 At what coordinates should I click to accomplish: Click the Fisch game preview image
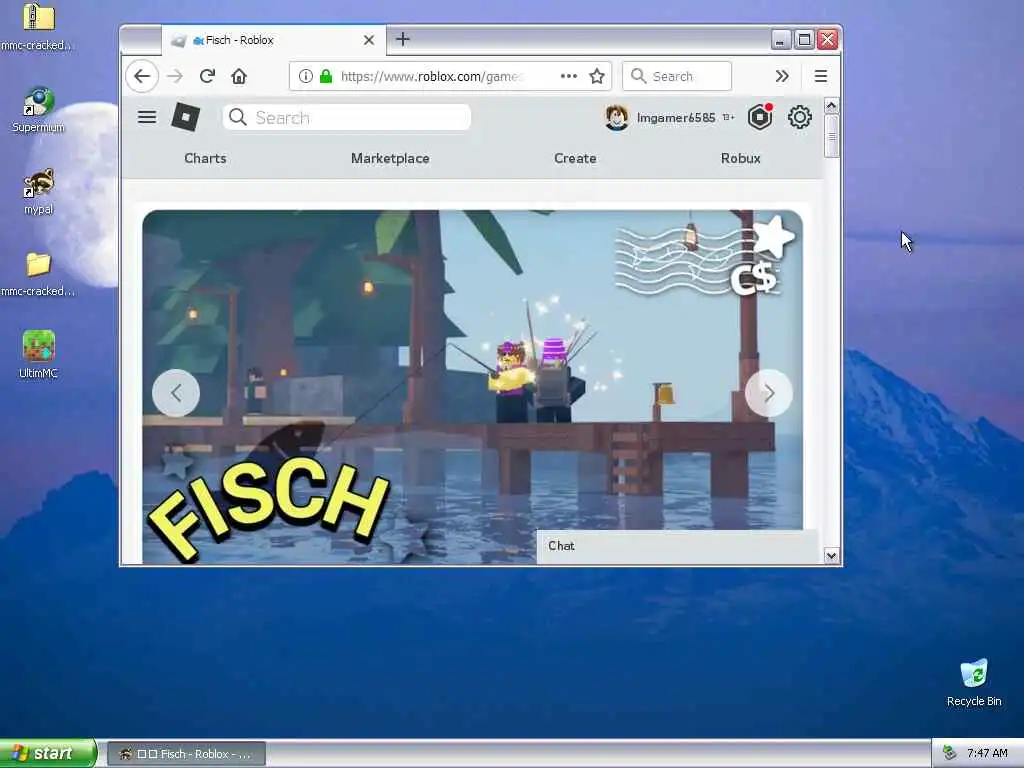[472, 387]
